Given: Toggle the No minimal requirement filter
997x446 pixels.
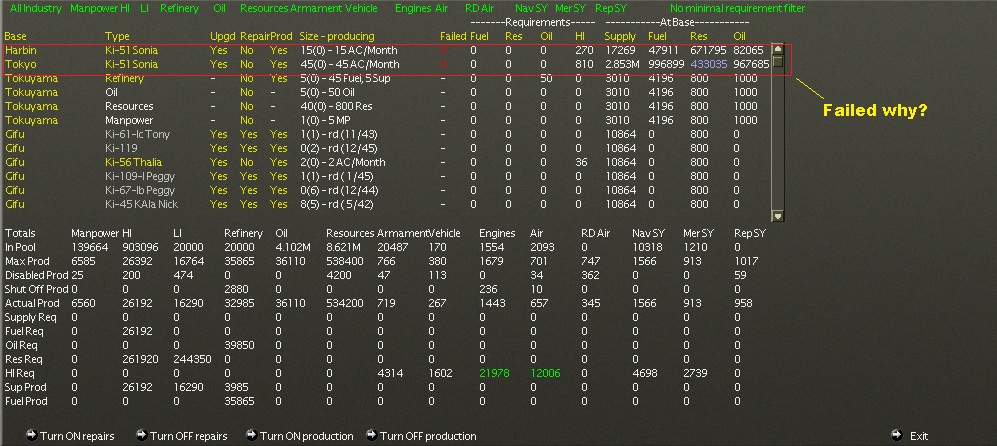Looking at the screenshot, I should pos(737,8).
